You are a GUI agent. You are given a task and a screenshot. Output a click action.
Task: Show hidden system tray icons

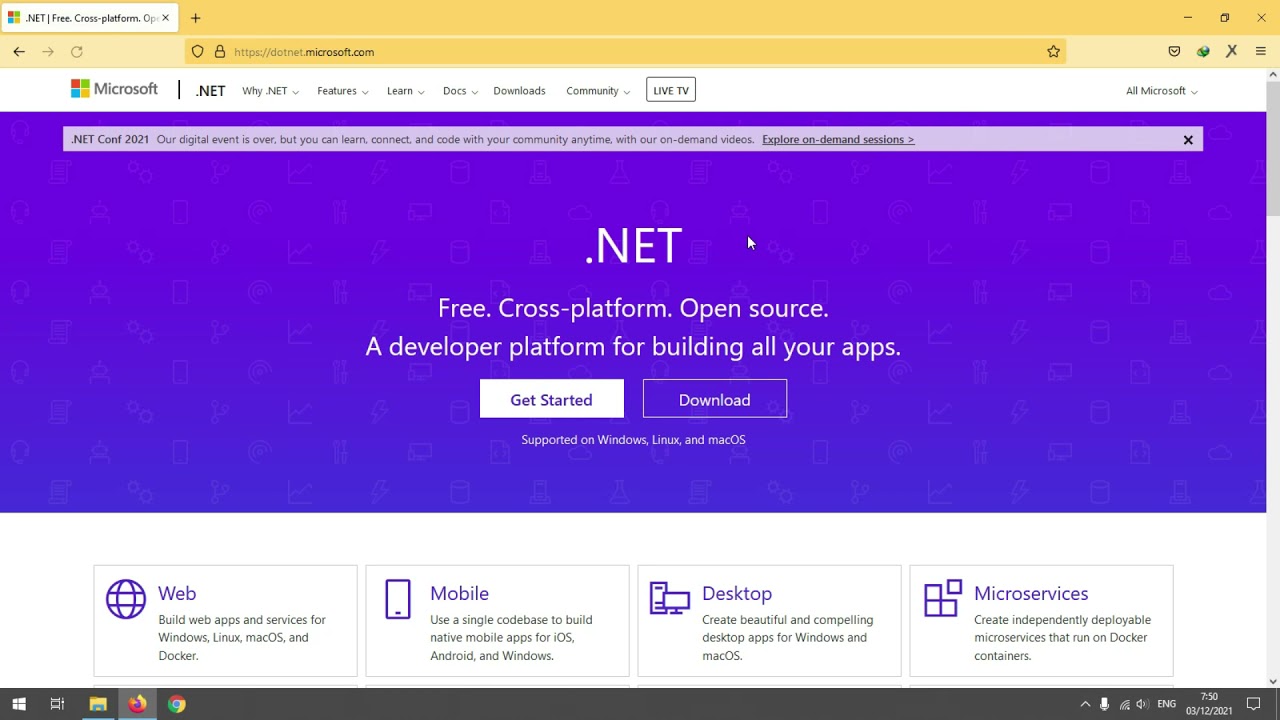1085,704
